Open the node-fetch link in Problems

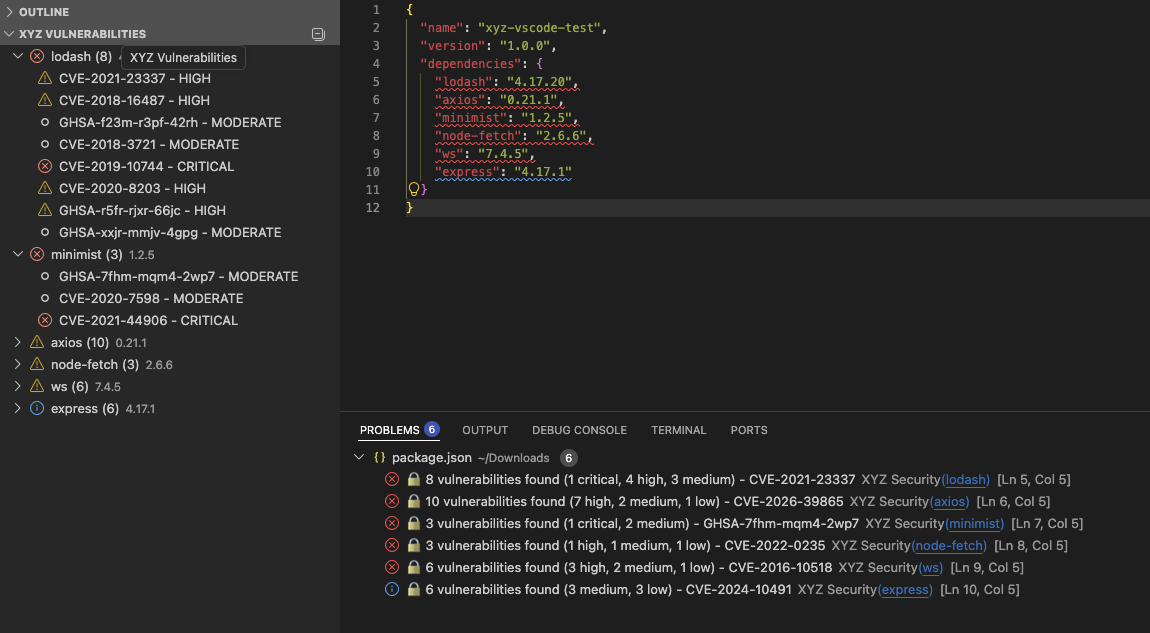tap(949, 546)
